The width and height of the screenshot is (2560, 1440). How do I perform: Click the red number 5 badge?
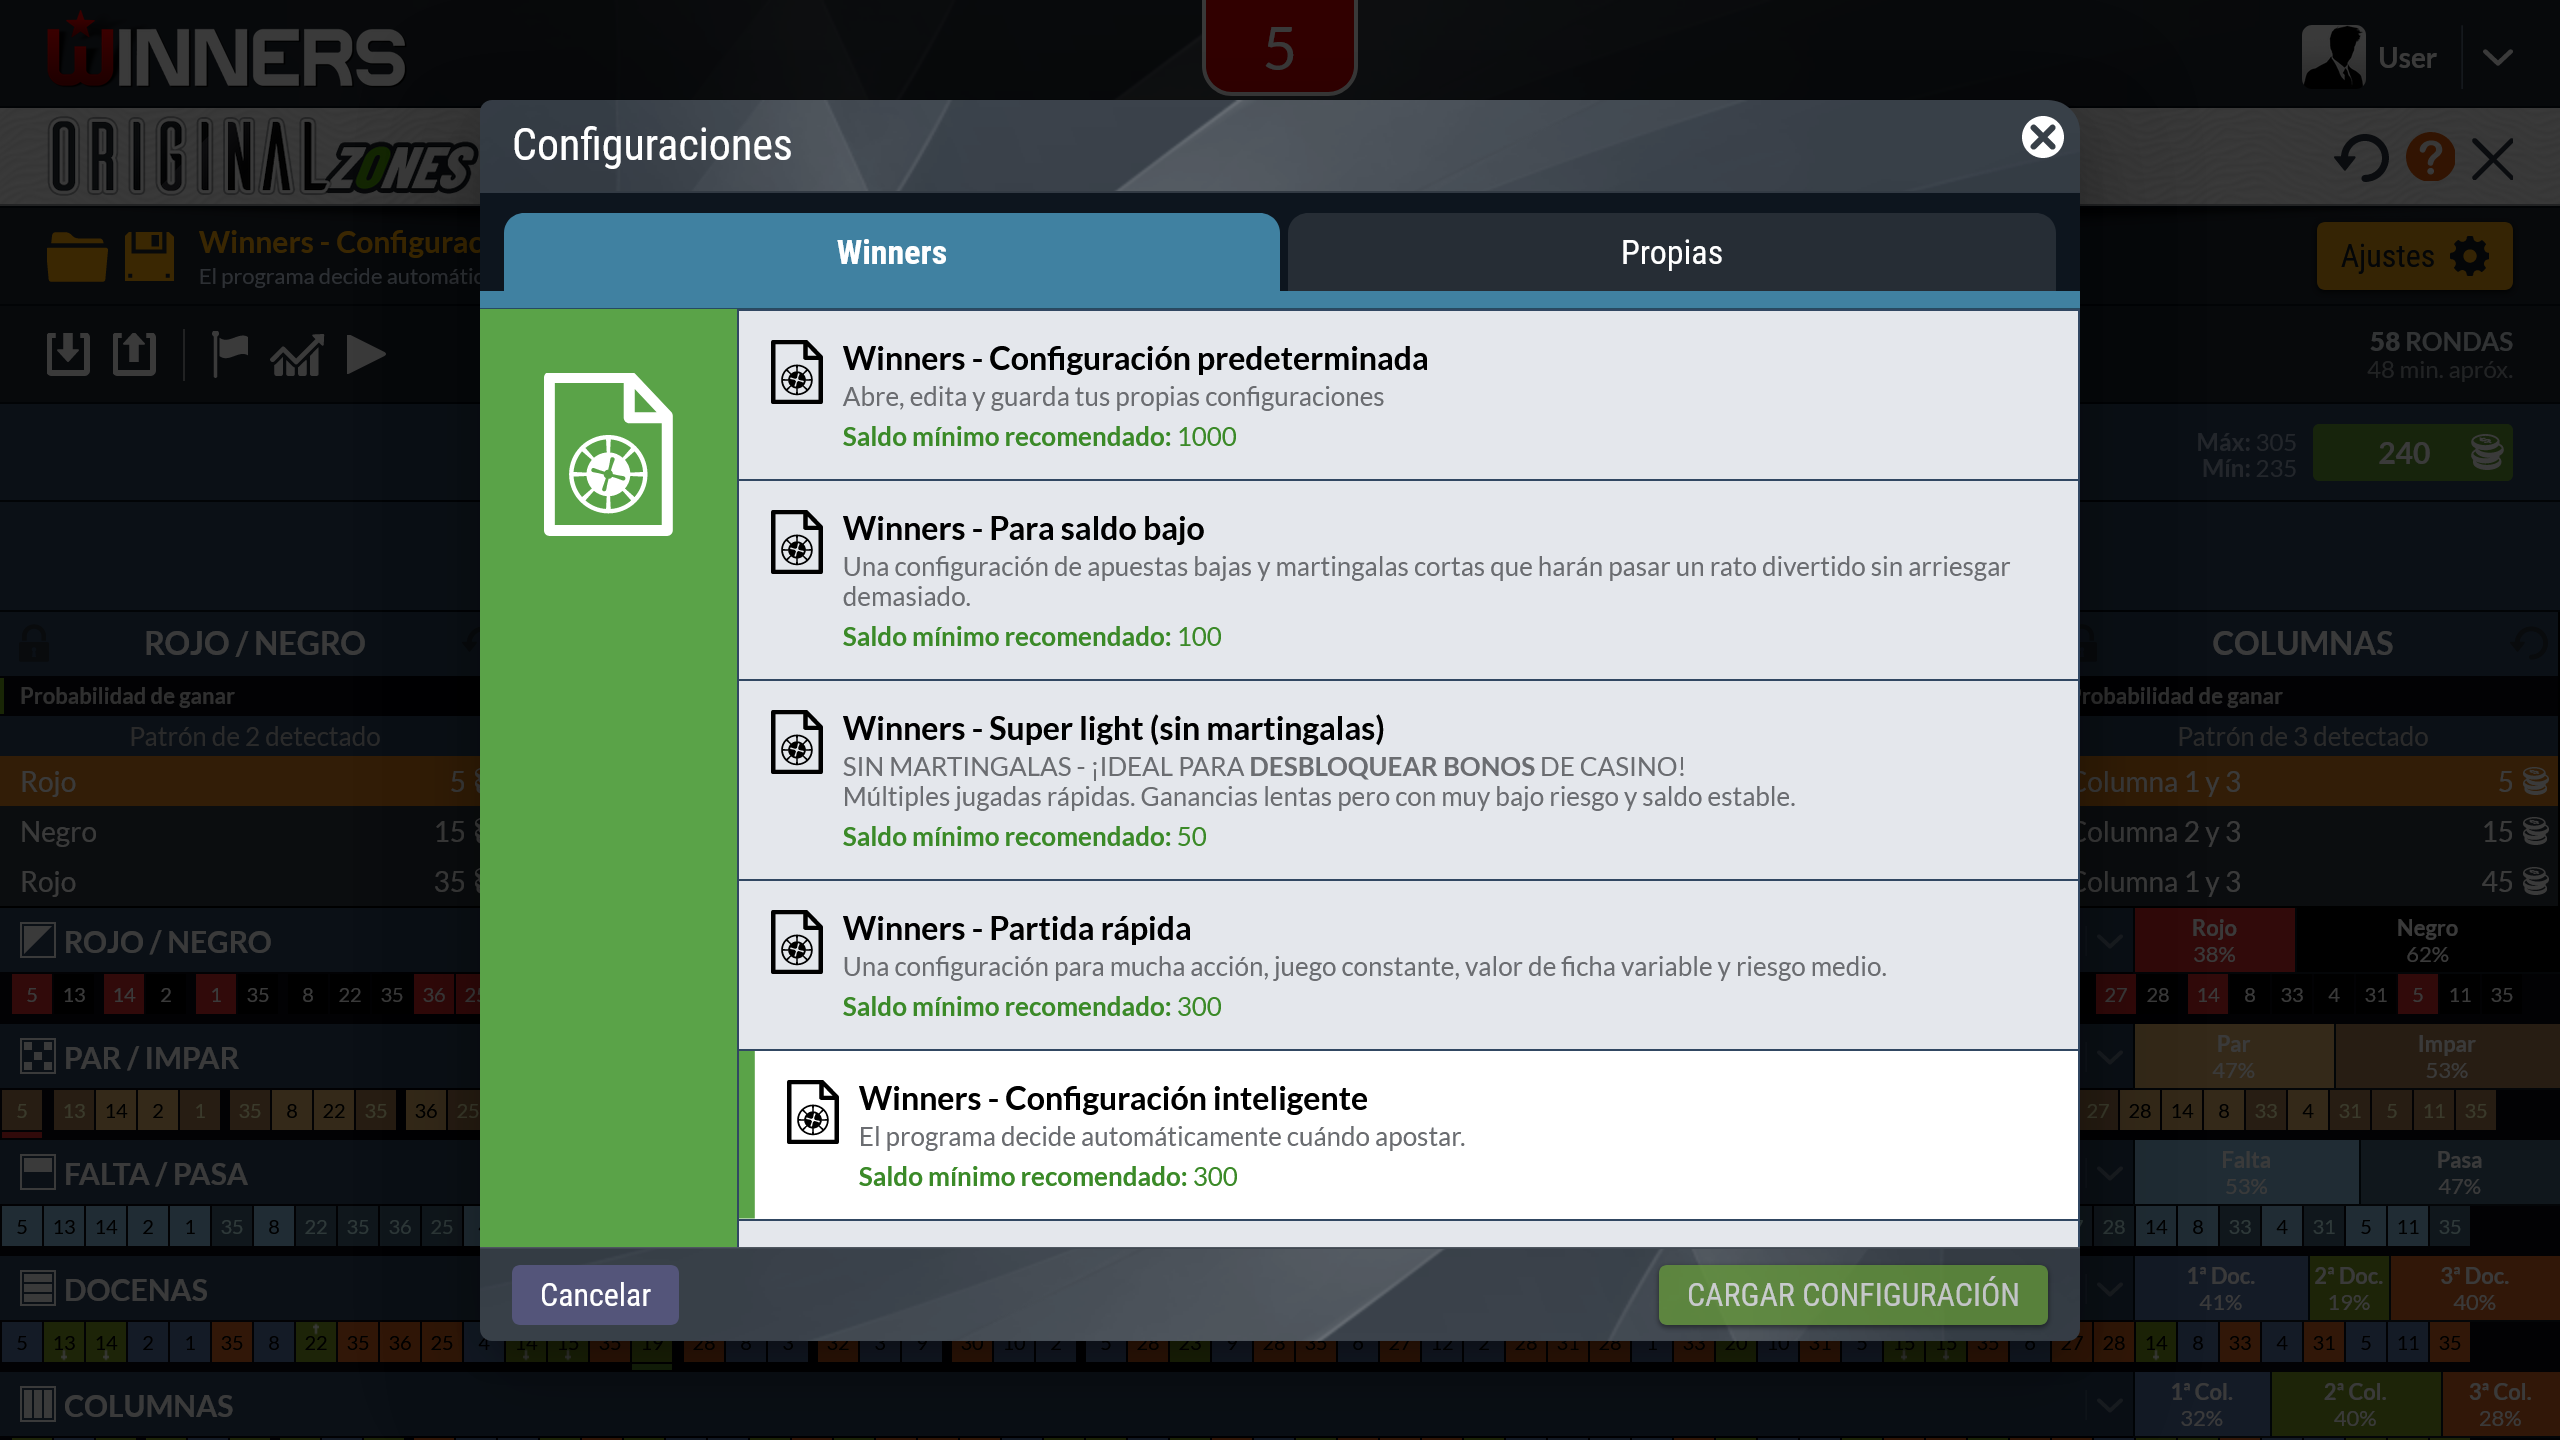point(1279,47)
